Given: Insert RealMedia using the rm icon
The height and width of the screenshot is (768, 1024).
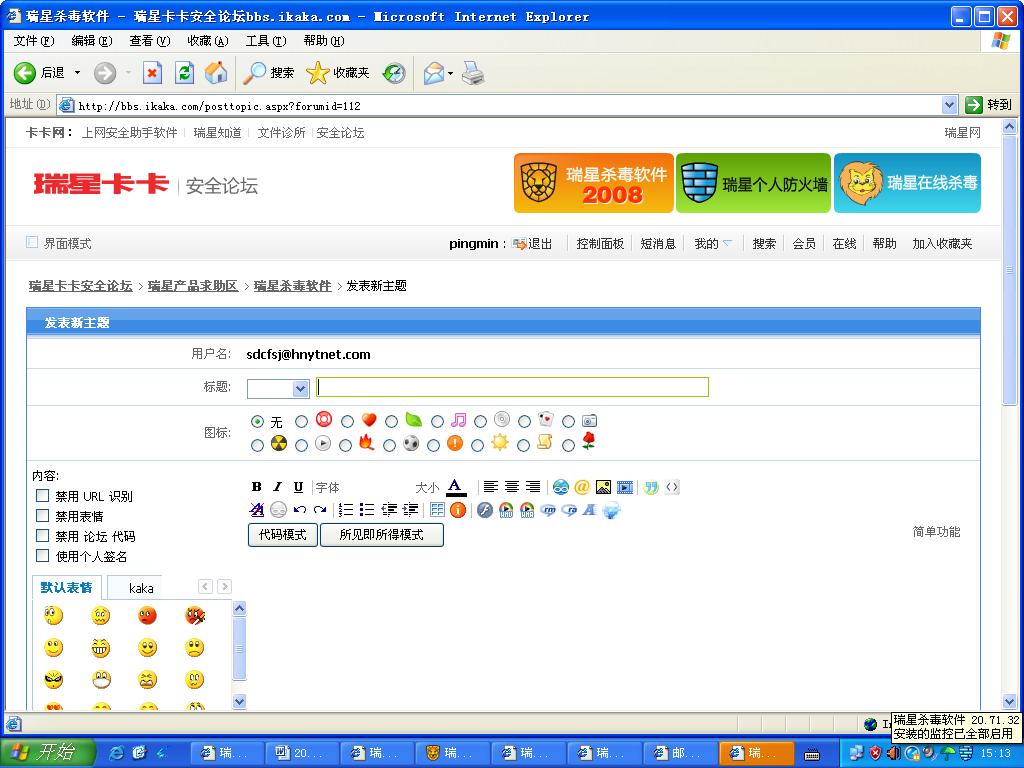Looking at the screenshot, I should coord(548,510).
